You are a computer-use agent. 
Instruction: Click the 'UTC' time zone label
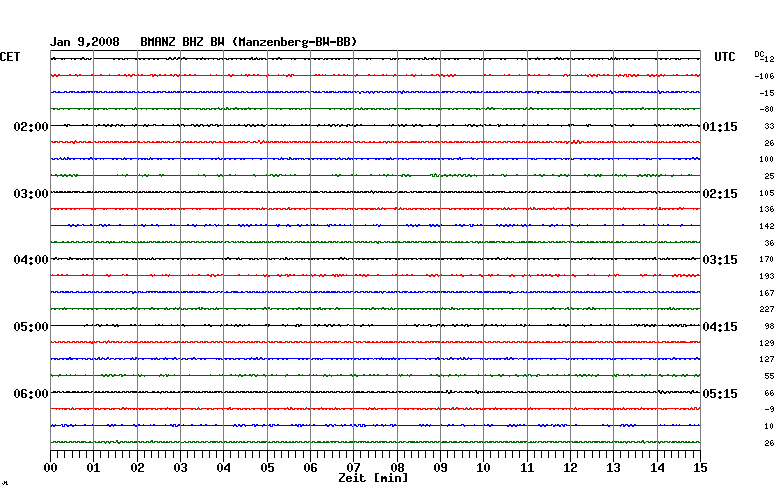pos(725,57)
